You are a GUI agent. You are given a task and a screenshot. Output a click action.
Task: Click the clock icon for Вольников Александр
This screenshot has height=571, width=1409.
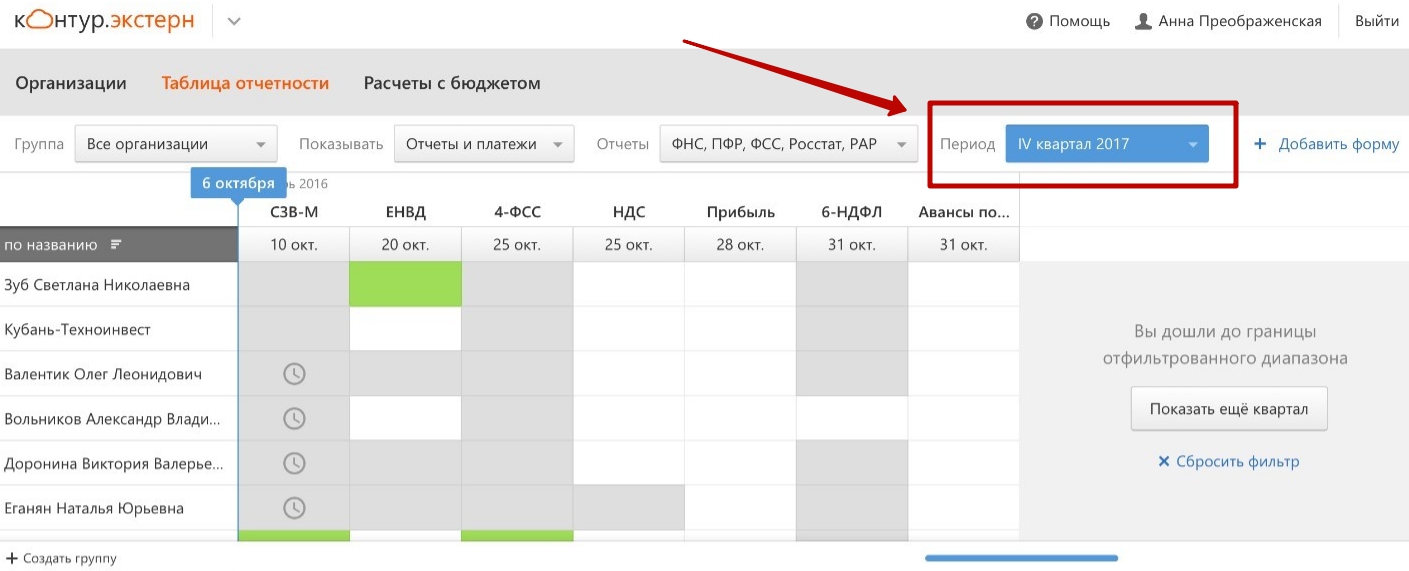click(x=294, y=418)
